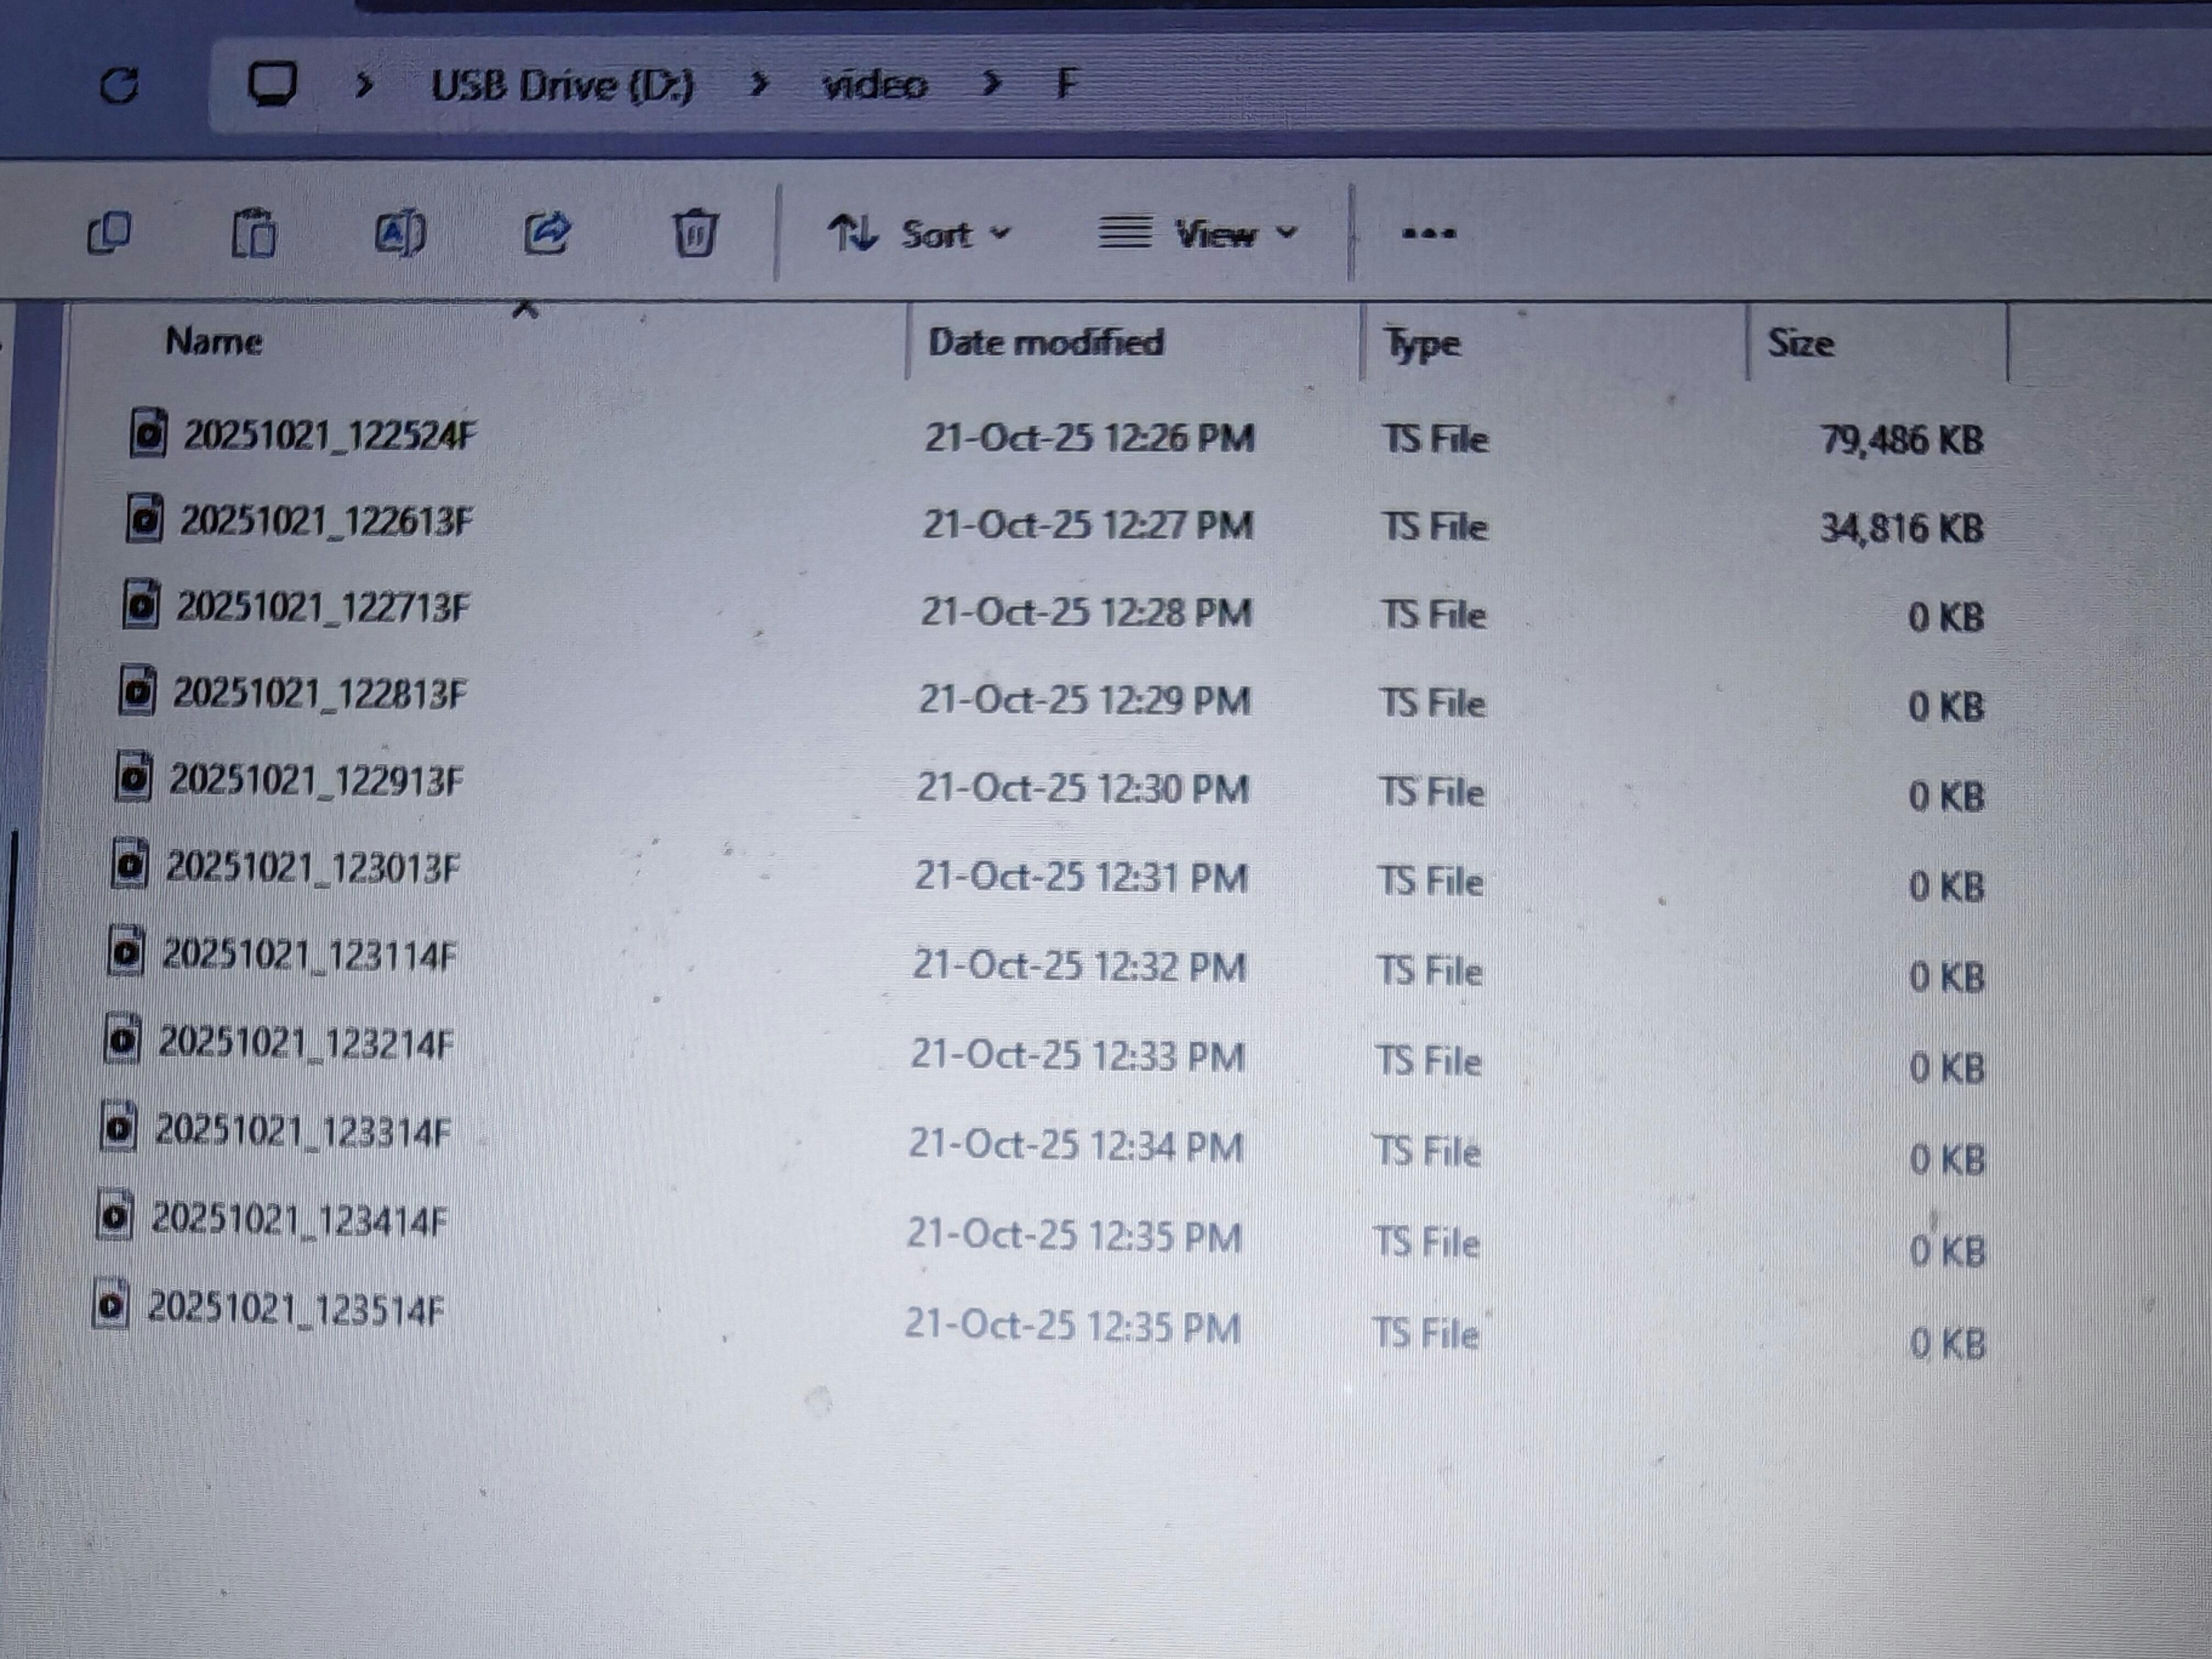This screenshot has width=2212, height=1659.
Task: Click the Copy toolbar icon
Action: (x=109, y=234)
